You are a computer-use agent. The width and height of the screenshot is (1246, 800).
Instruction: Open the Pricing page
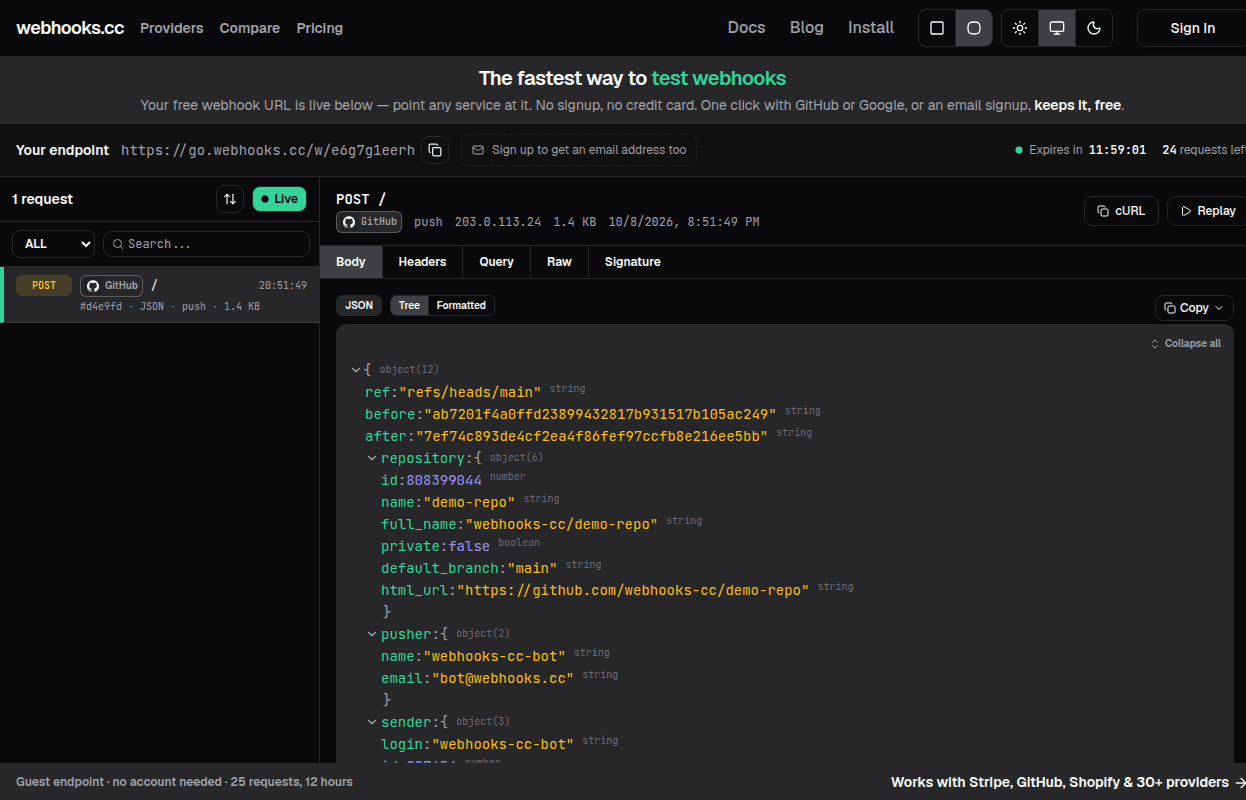click(x=320, y=28)
